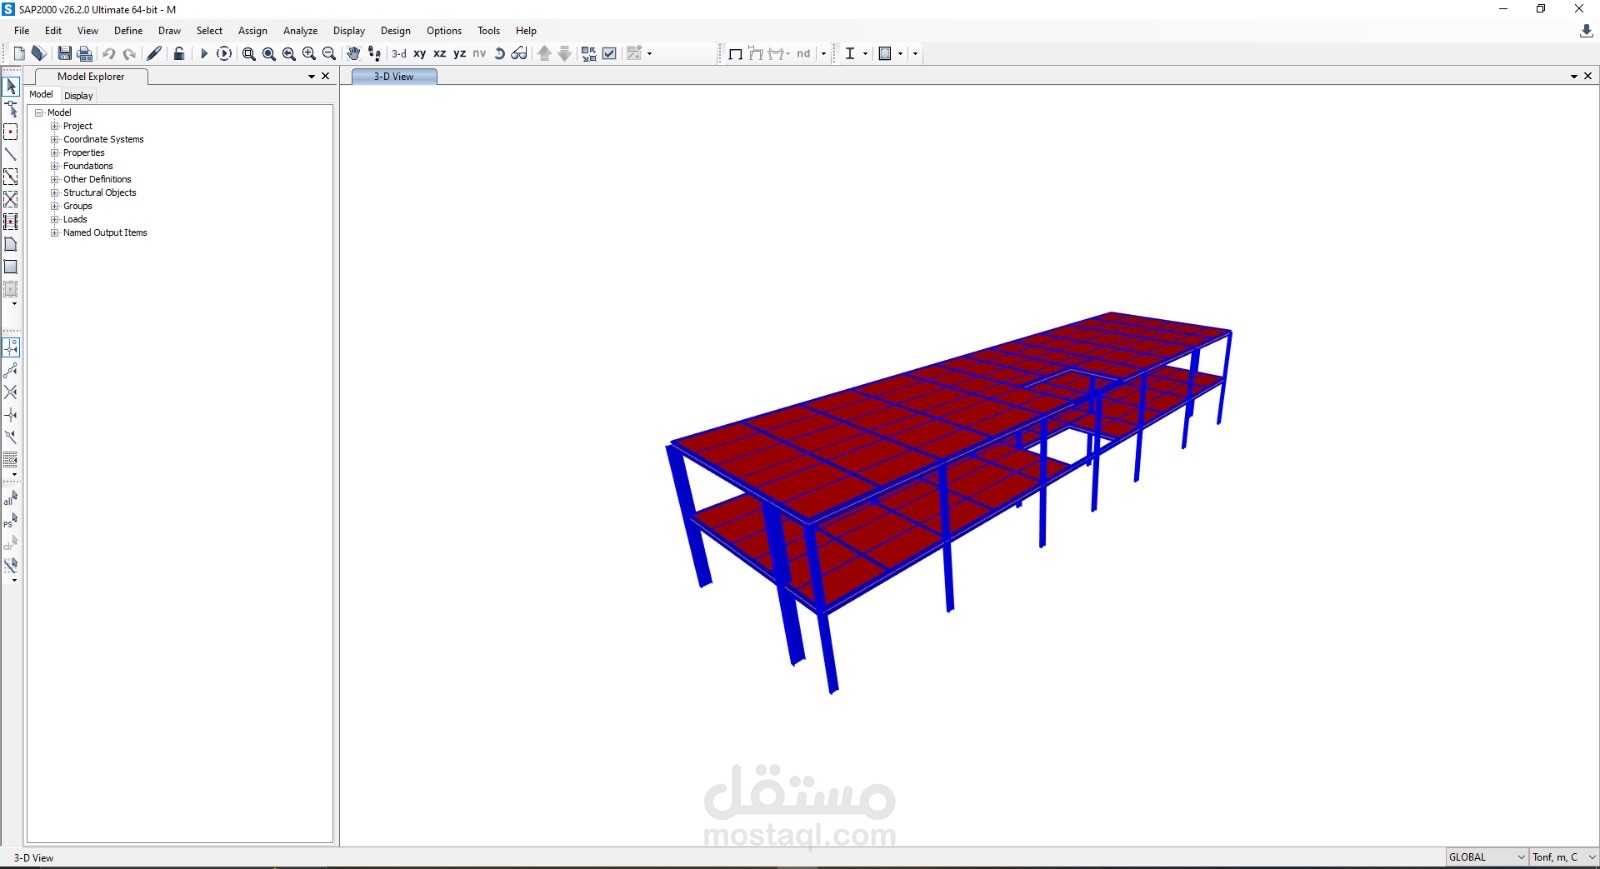Expand the Properties tree node
1600x869 pixels.
55,153
